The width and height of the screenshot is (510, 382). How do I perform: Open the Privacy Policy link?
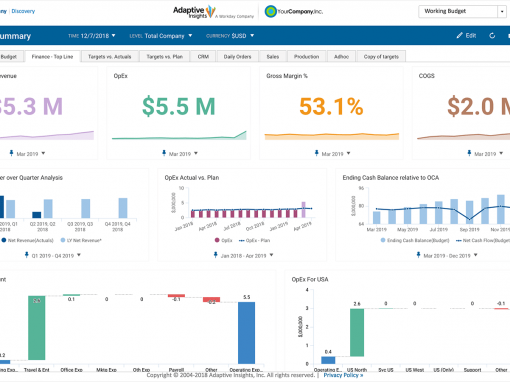pyautogui.click(x=343, y=375)
